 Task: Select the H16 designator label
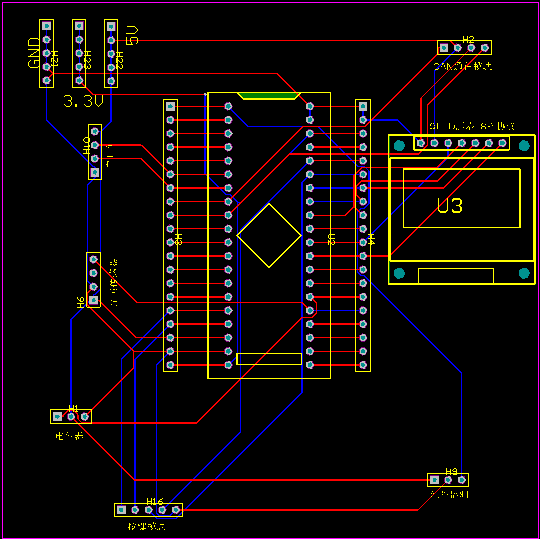[x=154, y=501]
